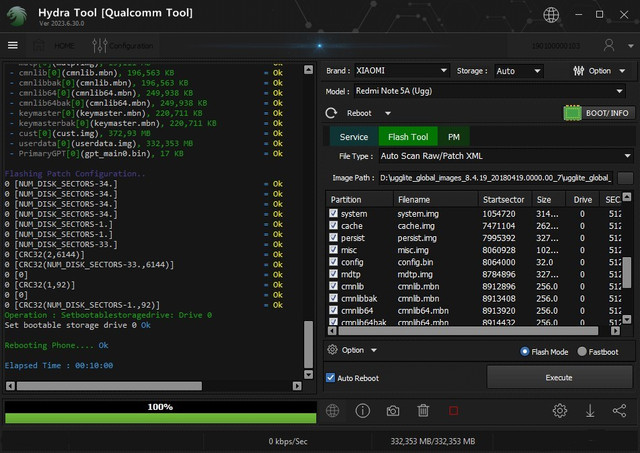Click the Reboot refresh icon

coord(331,113)
